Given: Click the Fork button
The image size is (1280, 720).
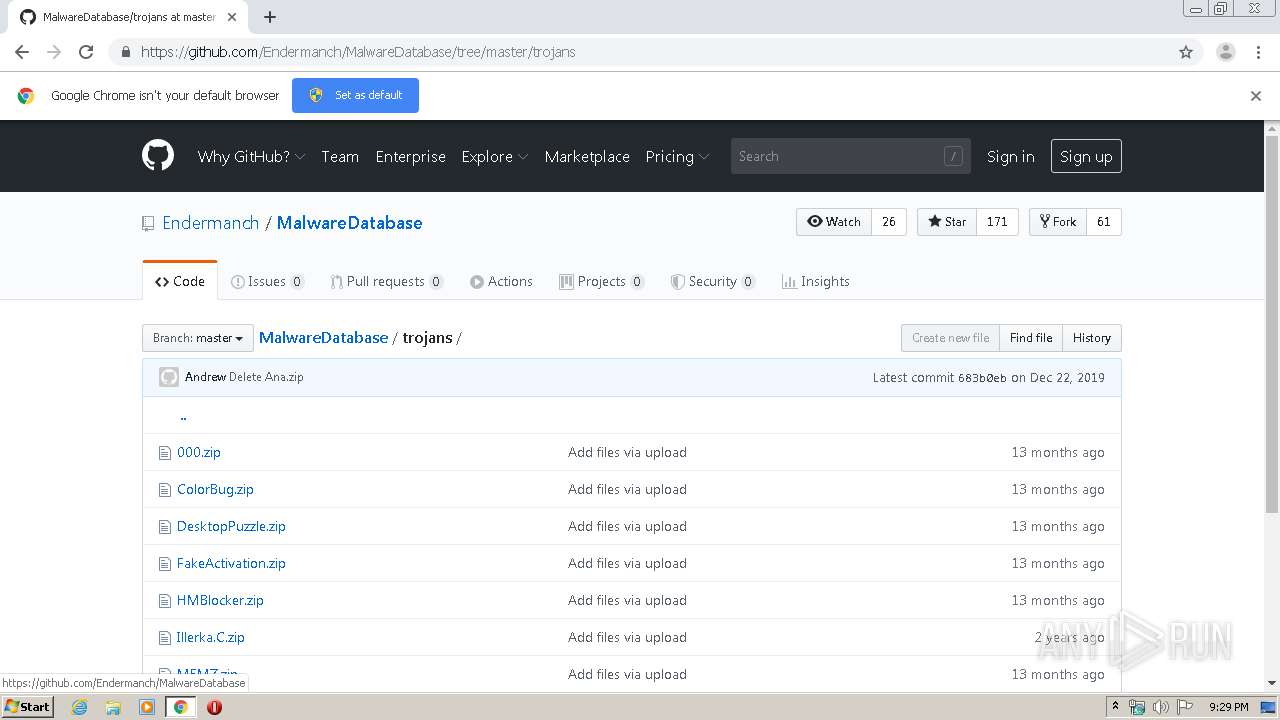Looking at the screenshot, I should [x=1058, y=222].
